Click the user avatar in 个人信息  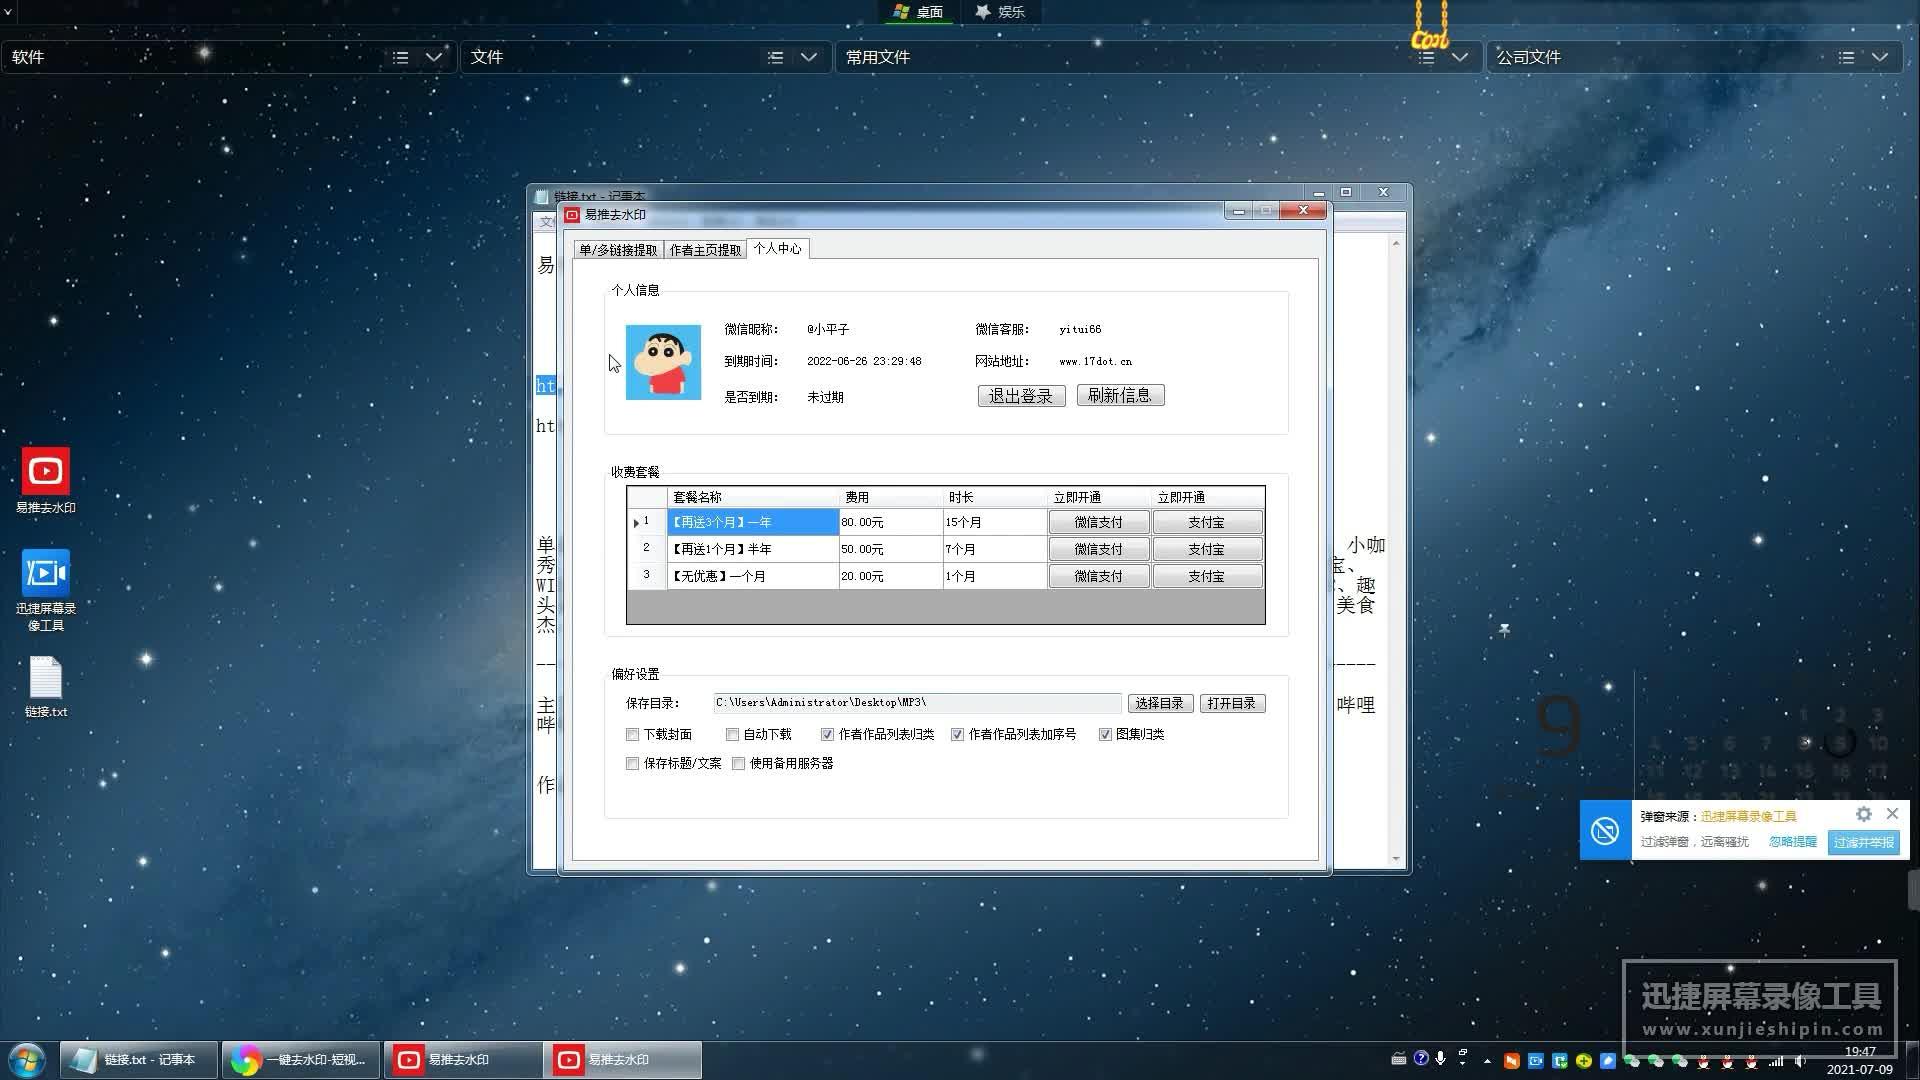(663, 362)
